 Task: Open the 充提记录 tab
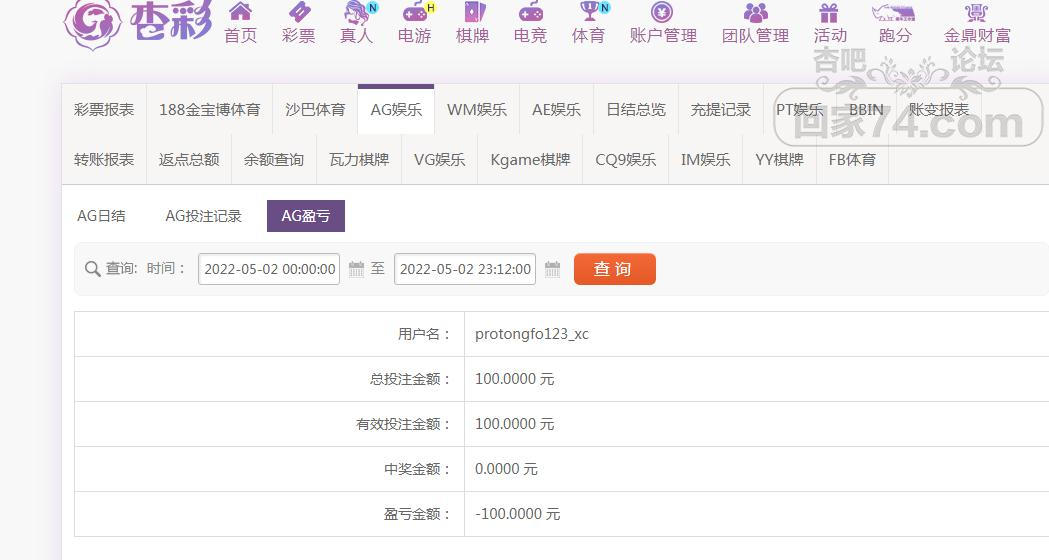pyautogui.click(x=720, y=110)
